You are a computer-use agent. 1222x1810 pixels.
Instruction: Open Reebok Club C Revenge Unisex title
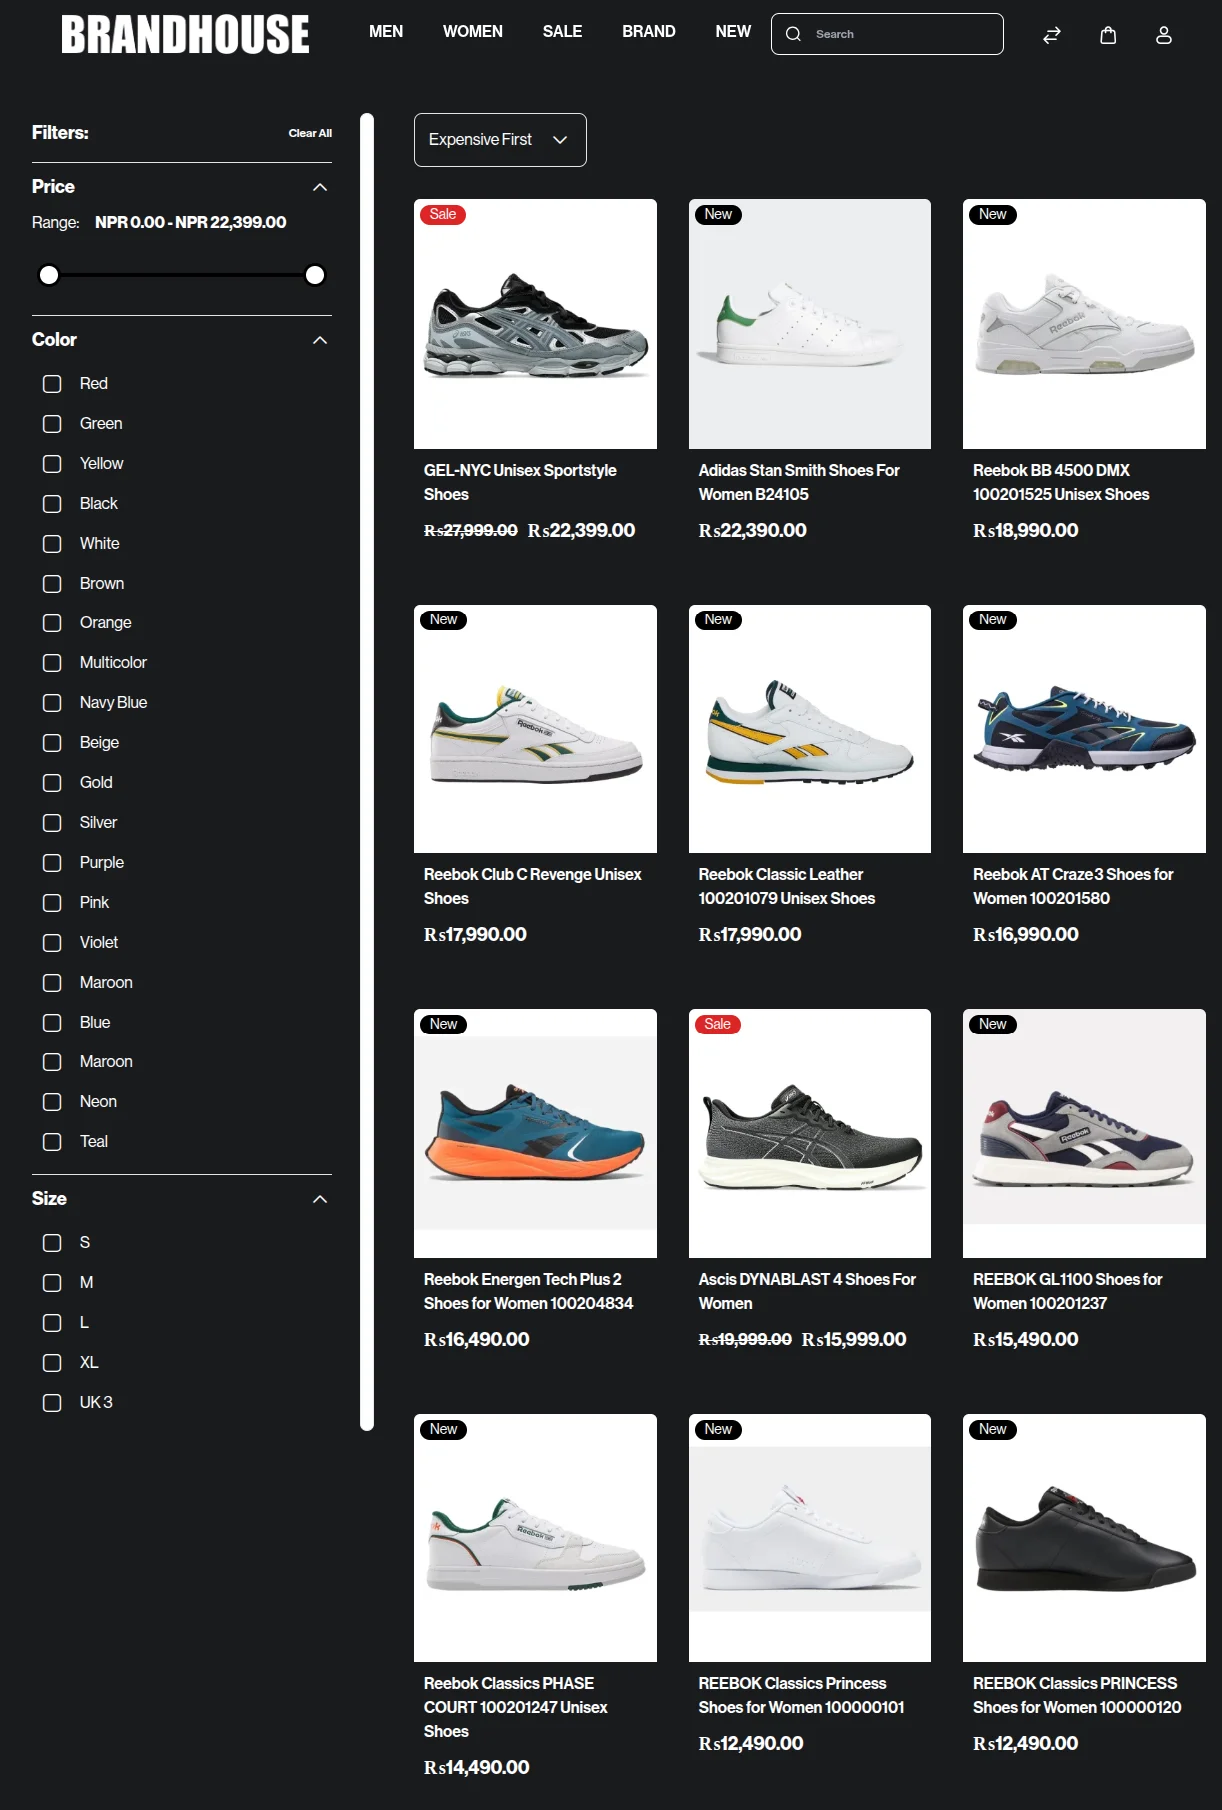(532, 886)
